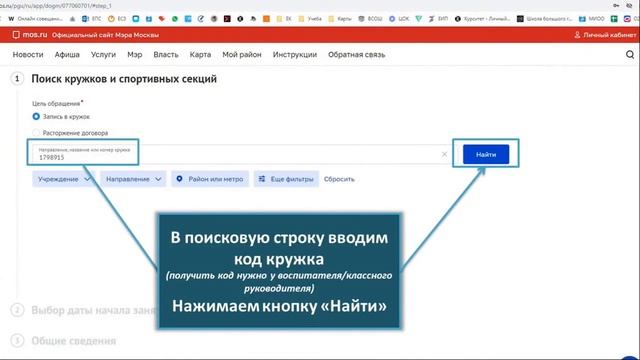Image resolution: width=640 pixels, height=360 pixels.
Task: Open Личный кабинет user account link
Action: click(605, 35)
